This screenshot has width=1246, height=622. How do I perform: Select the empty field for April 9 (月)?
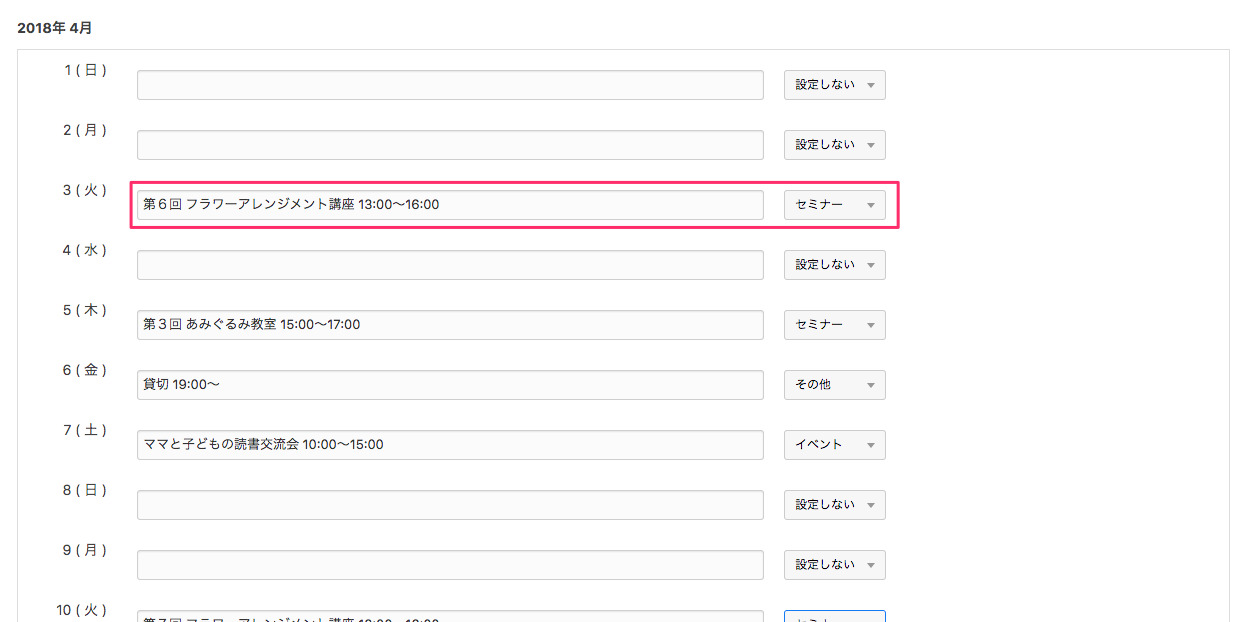coord(450,565)
